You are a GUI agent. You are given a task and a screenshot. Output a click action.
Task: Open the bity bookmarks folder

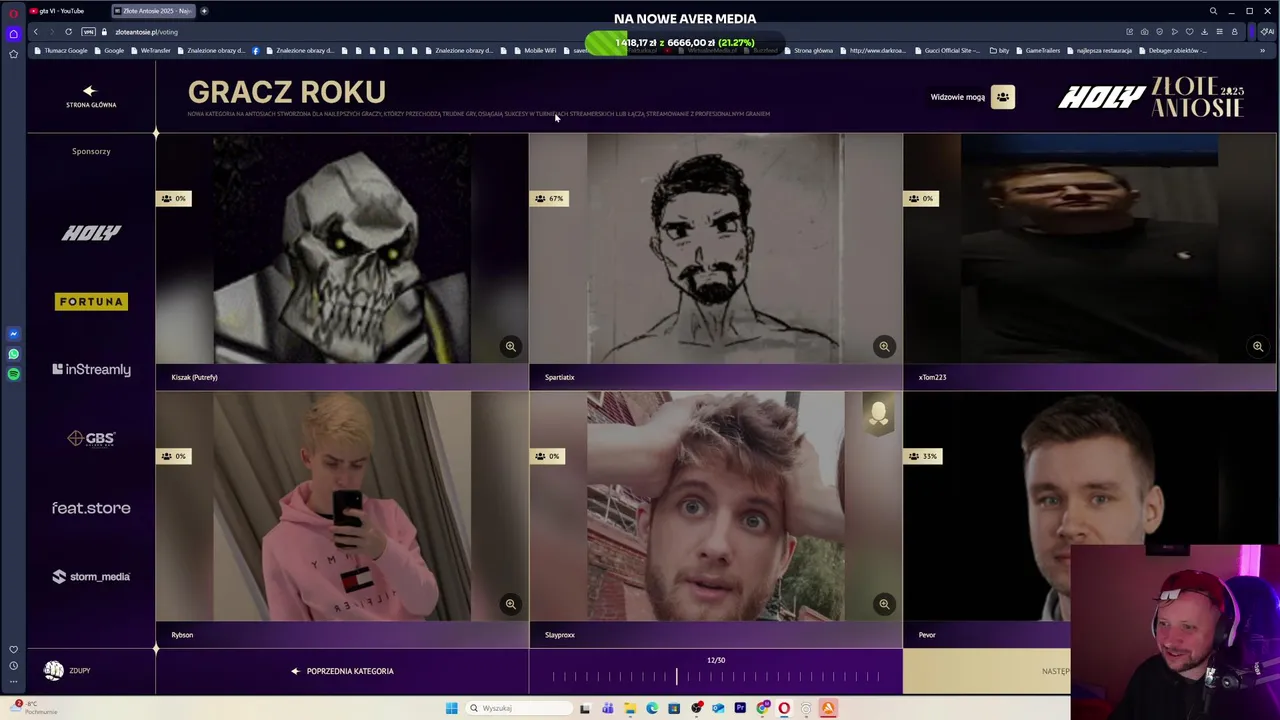(x=1000, y=50)
